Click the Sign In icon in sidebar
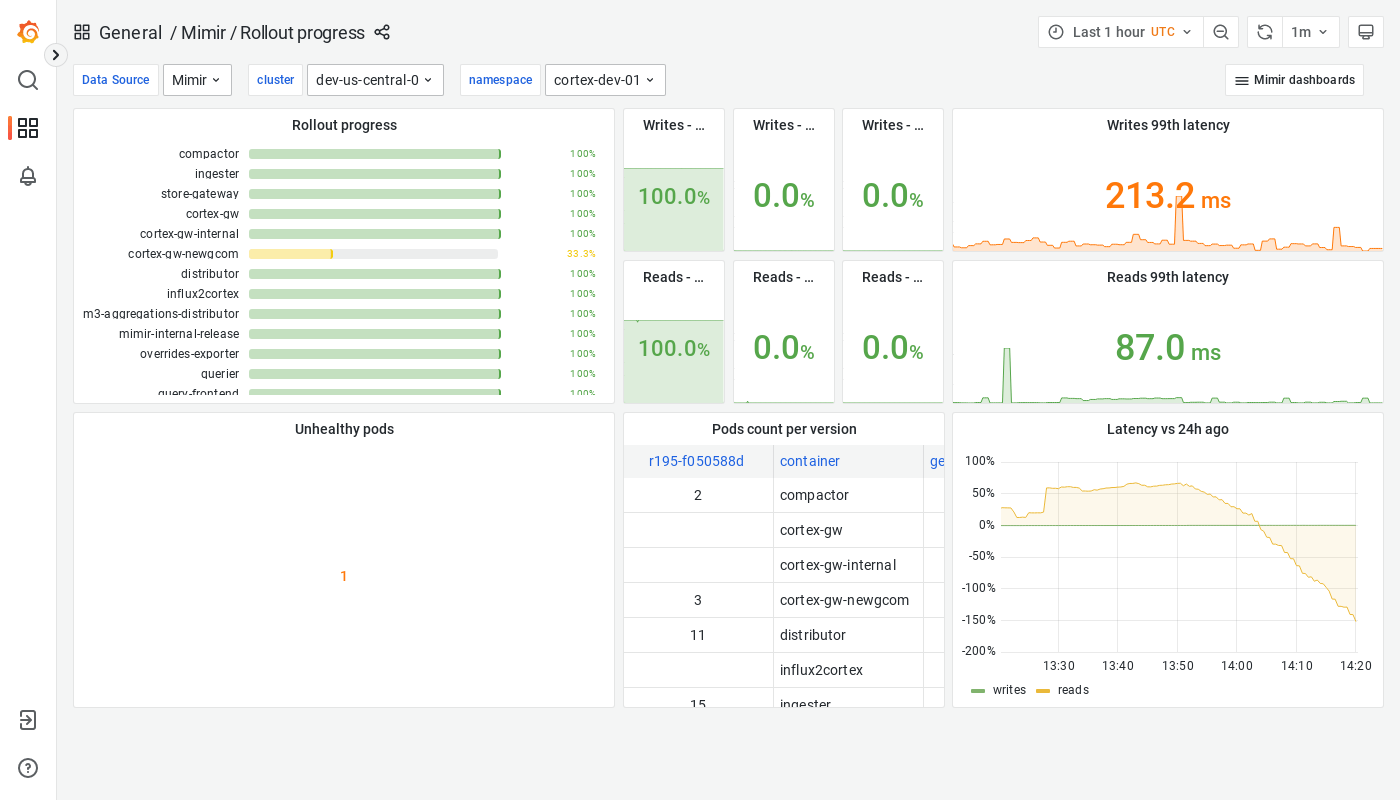 [x=28, y=720]
